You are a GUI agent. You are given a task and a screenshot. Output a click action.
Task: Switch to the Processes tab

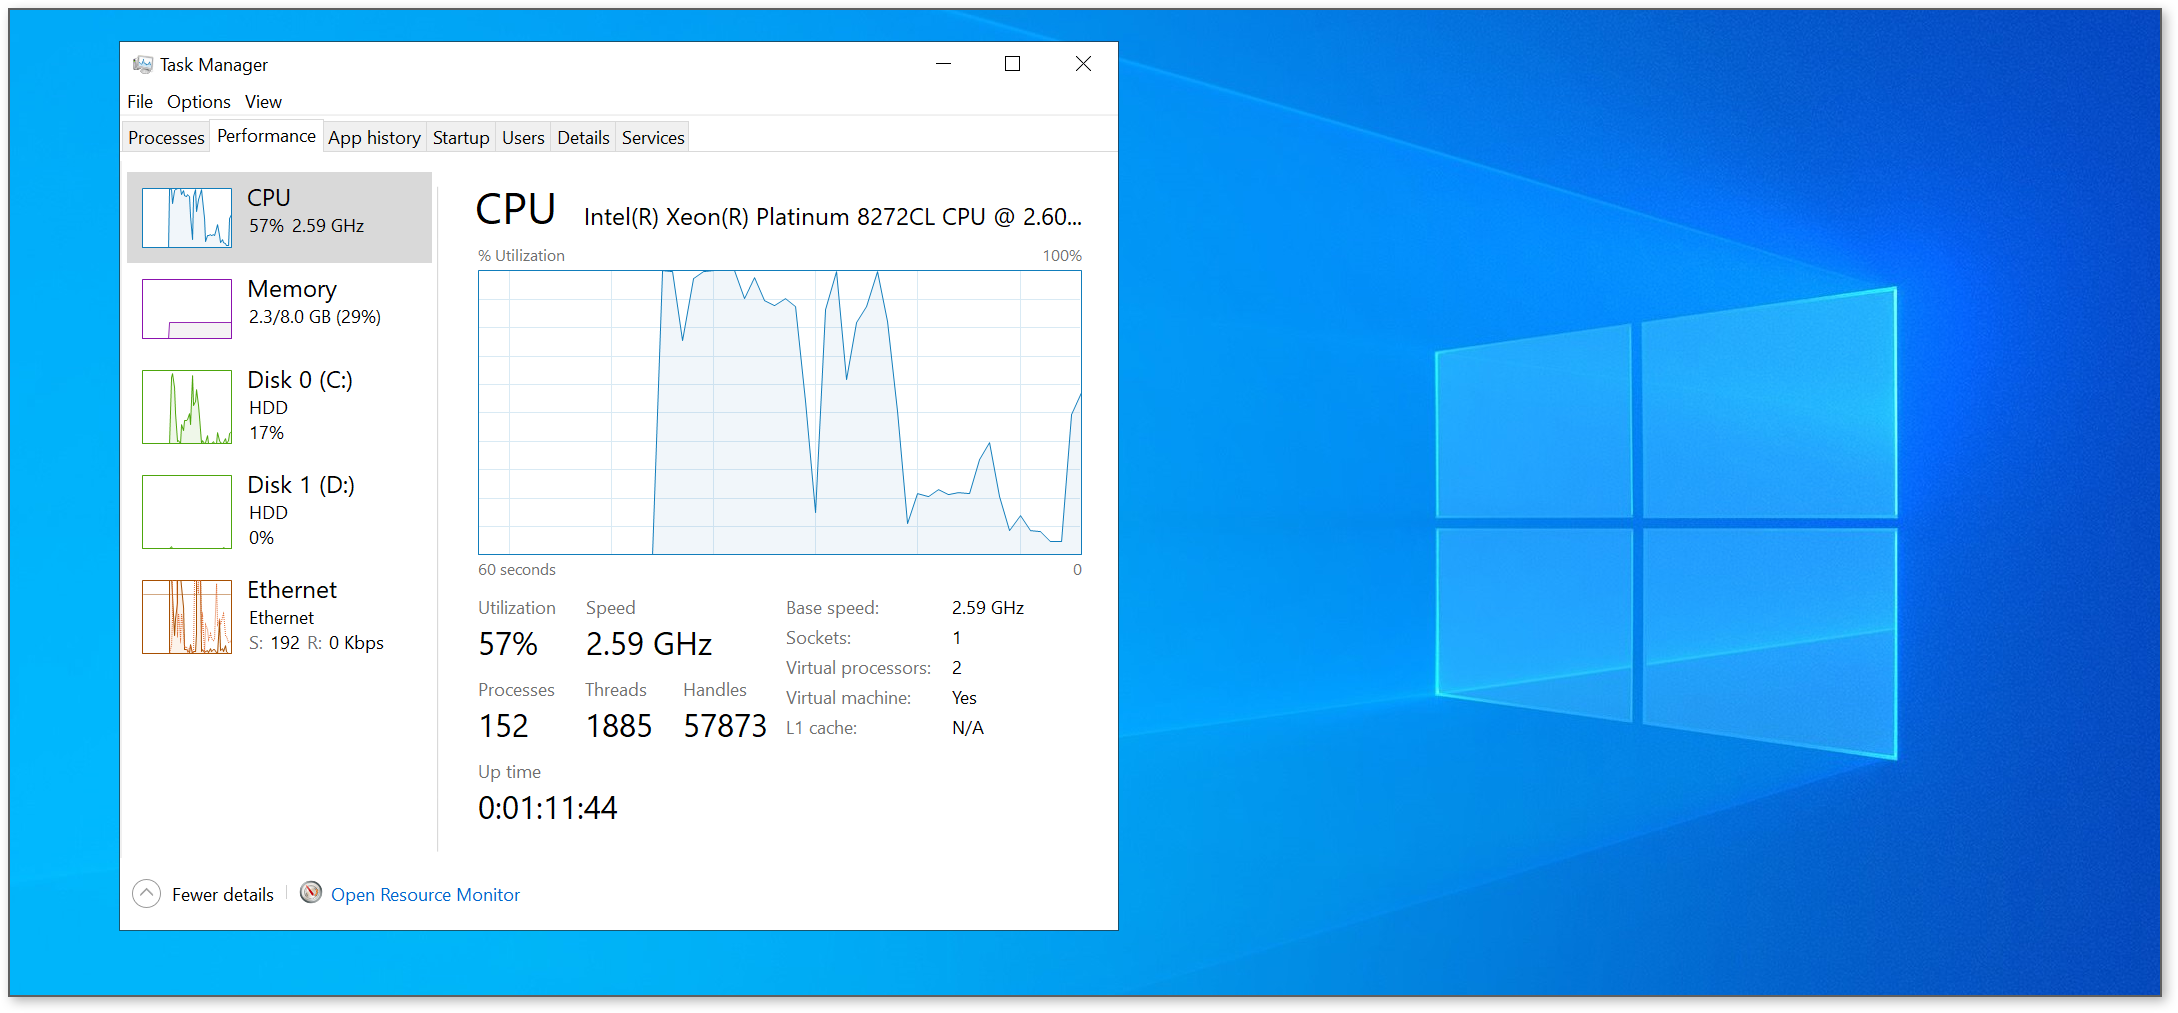click(x=166, y=138)
